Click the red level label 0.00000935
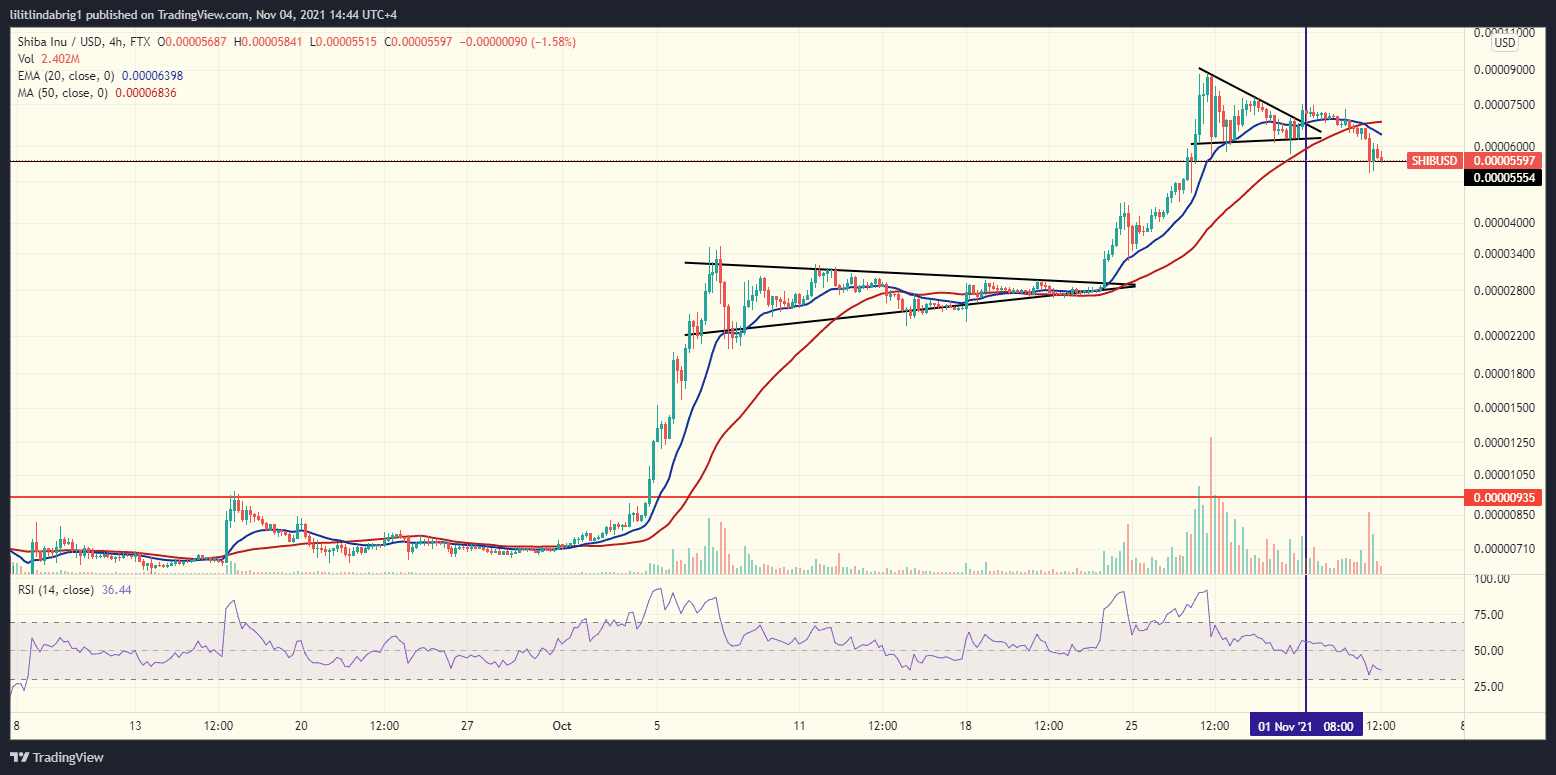Image resolution: width=1556 pixels, height=775 pixels. [x=1503, y=496]
